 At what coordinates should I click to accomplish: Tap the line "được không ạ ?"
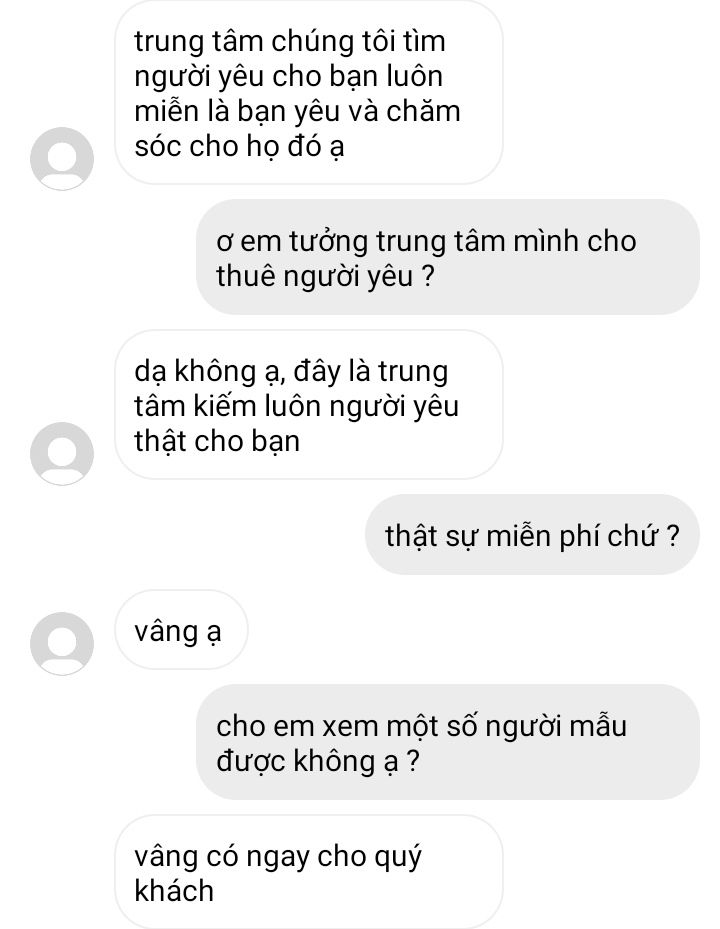coord(318,761)
